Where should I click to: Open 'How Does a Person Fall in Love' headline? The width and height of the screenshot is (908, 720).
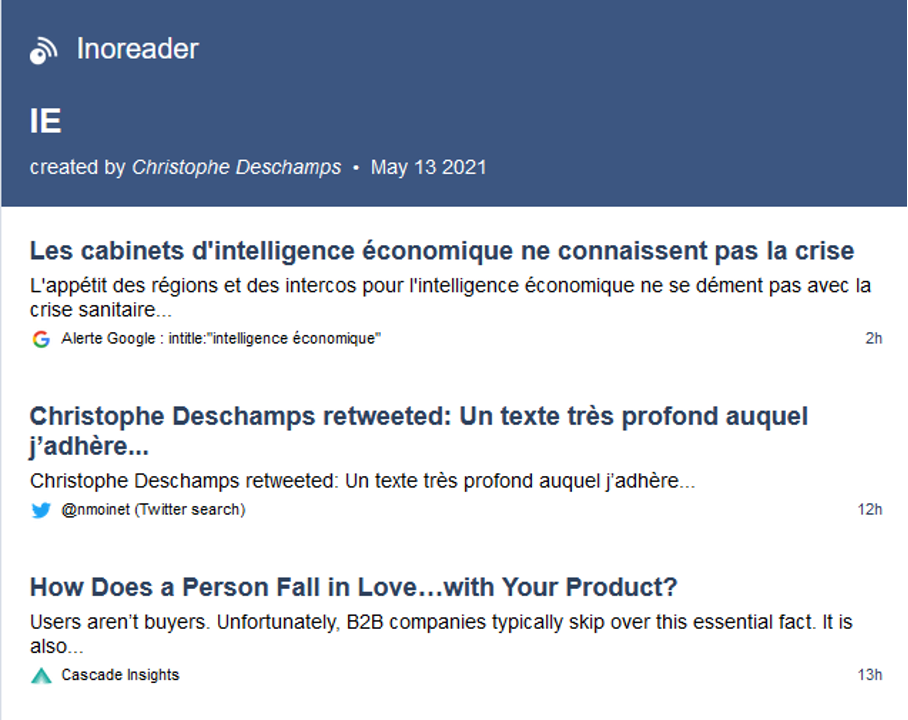coord(353,587)
